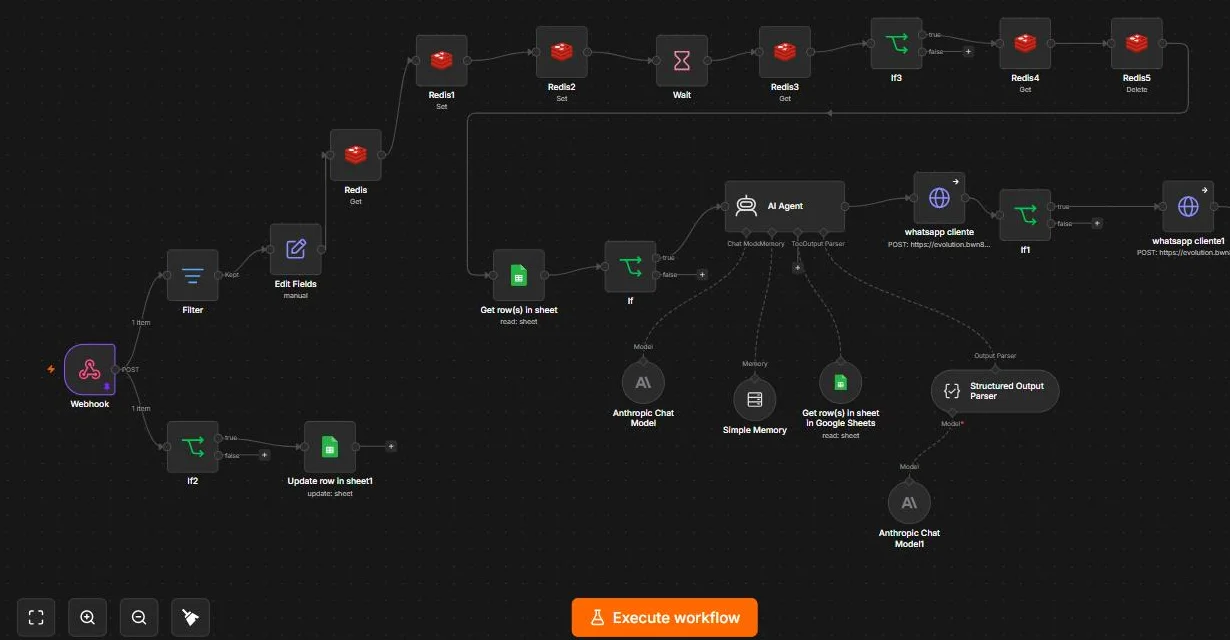This screenshot has height=640, width=1230.
Task: Select the Redis3 Get node
Action: [785, 53]
